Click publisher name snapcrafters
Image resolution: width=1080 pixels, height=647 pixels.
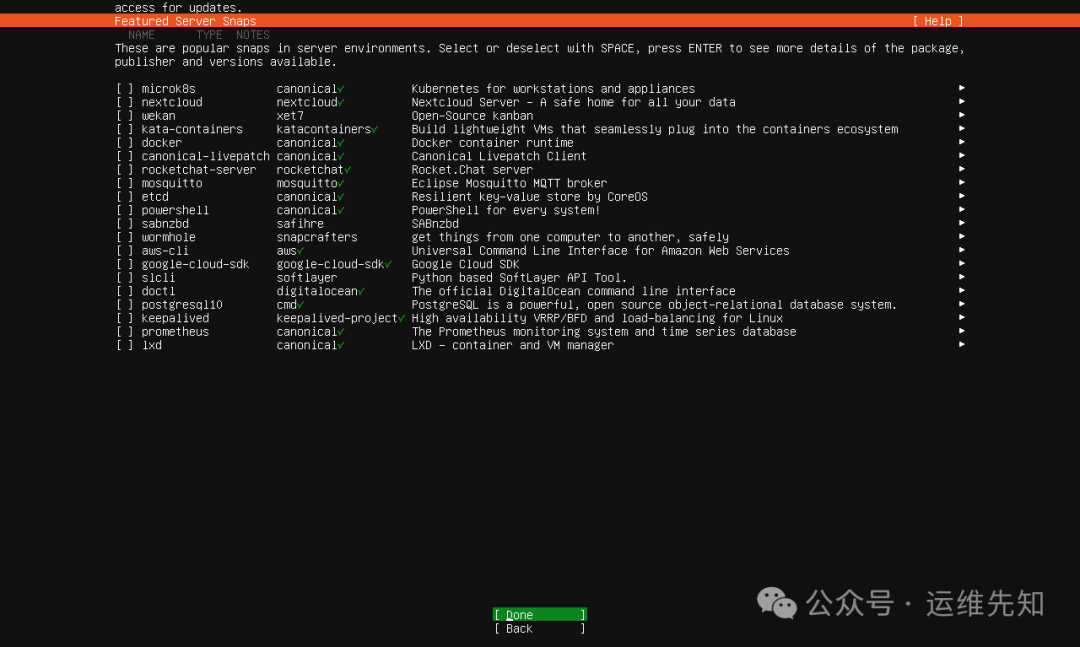coord(317,237)
